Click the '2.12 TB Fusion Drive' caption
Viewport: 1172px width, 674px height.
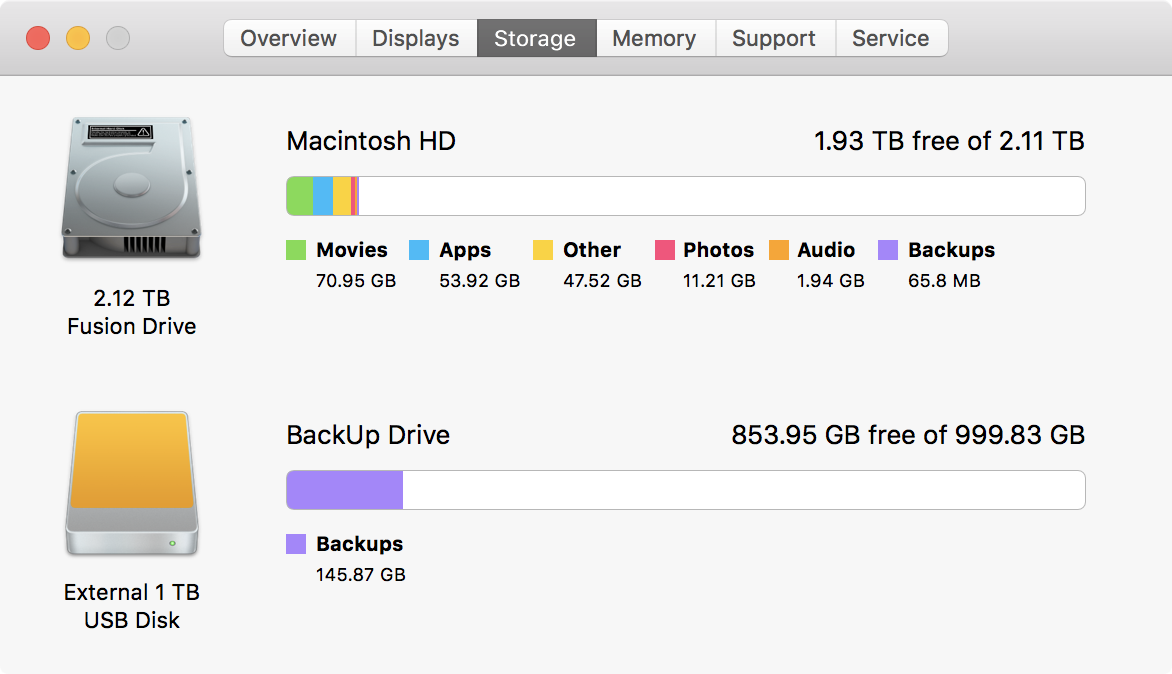[132, 312]
